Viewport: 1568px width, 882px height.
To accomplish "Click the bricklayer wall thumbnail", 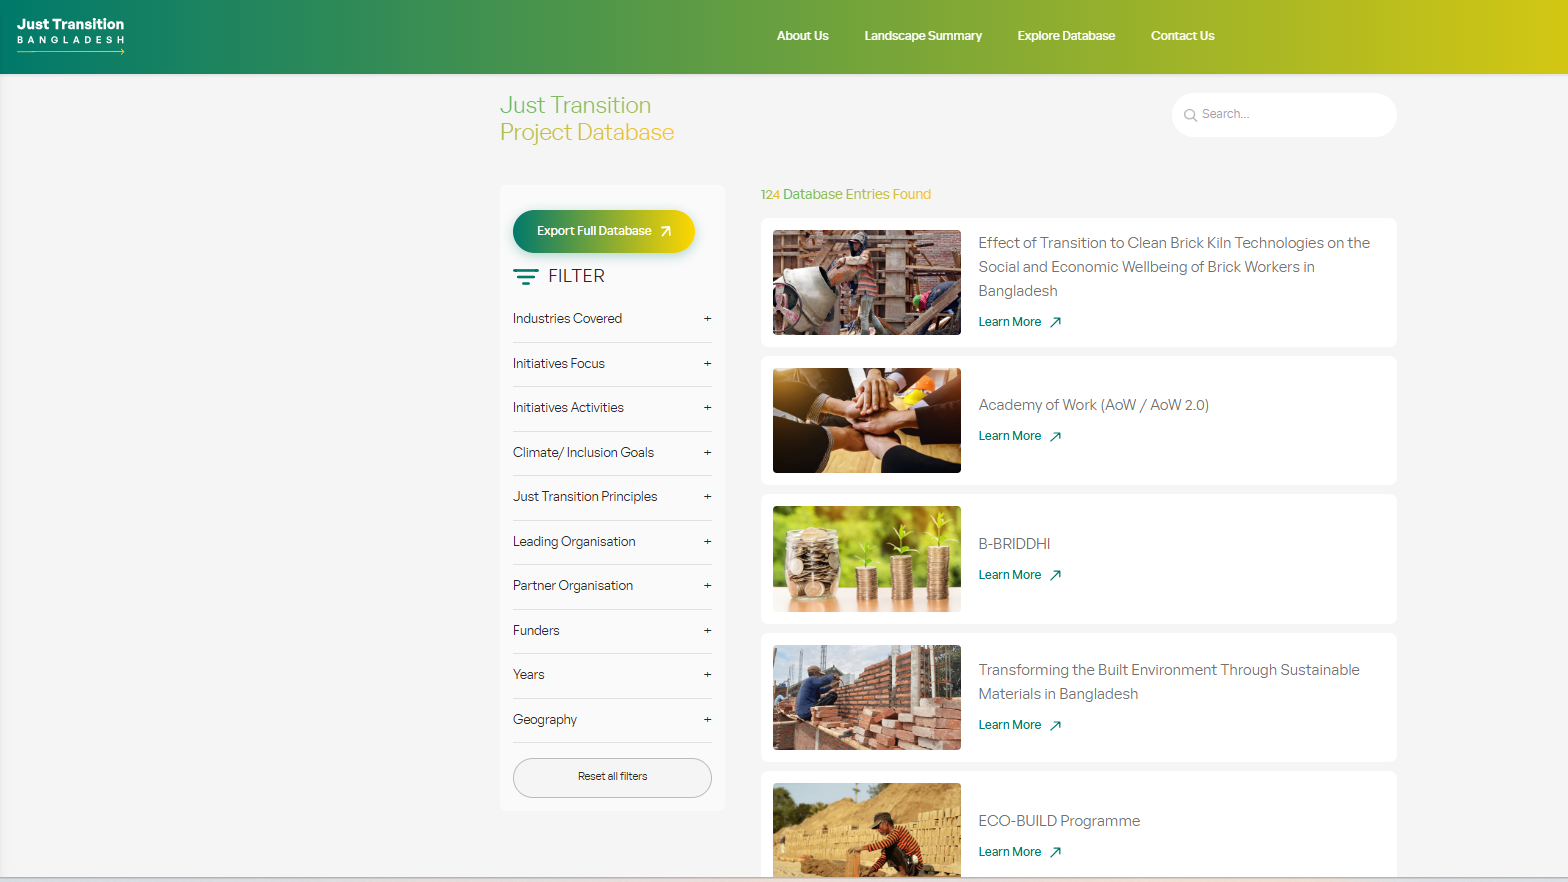I will click(867, 697).
